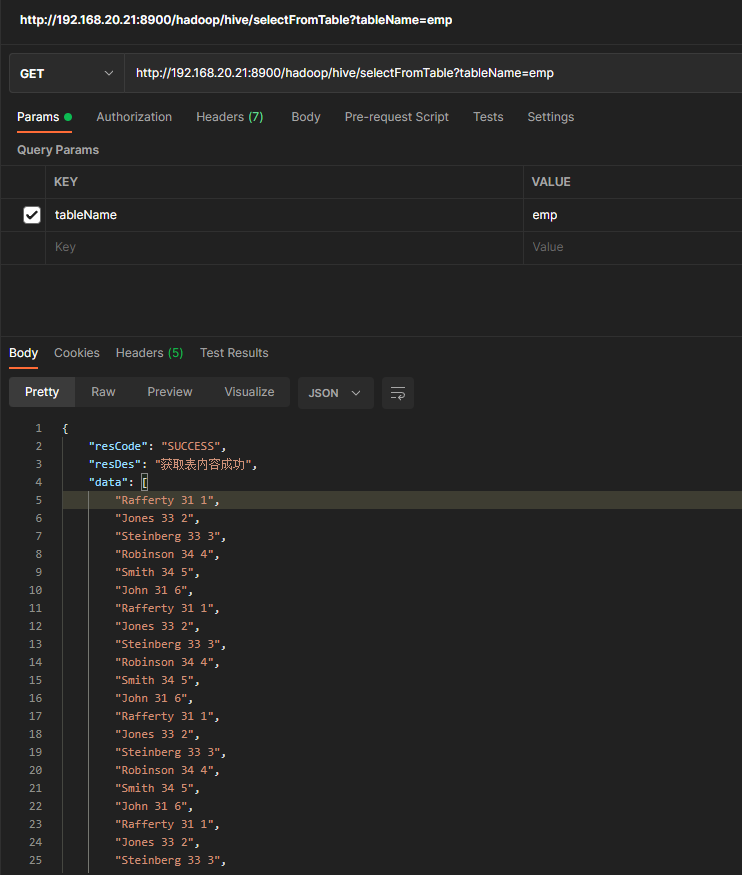Click the "data" key on line 4
Screen dimensions: 742x875
(108, 482)
